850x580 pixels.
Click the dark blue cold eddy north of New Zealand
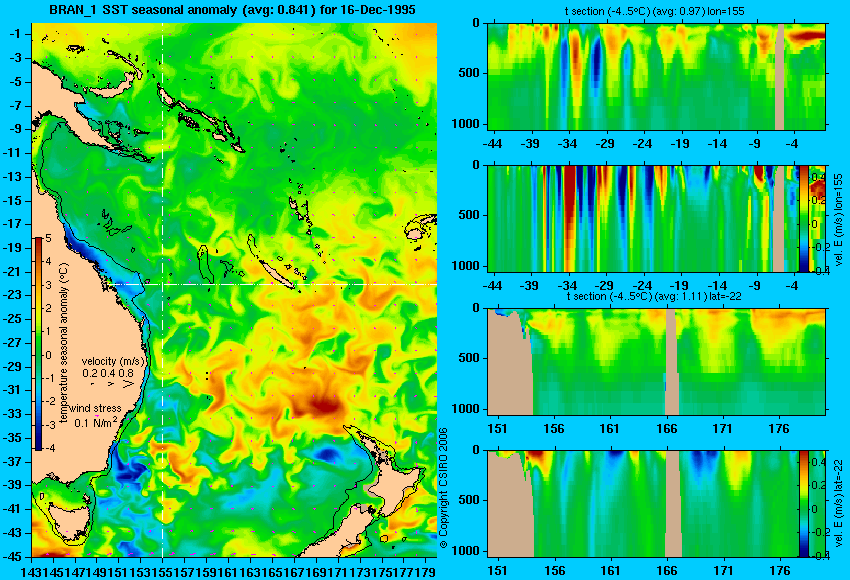click(326, 454)
